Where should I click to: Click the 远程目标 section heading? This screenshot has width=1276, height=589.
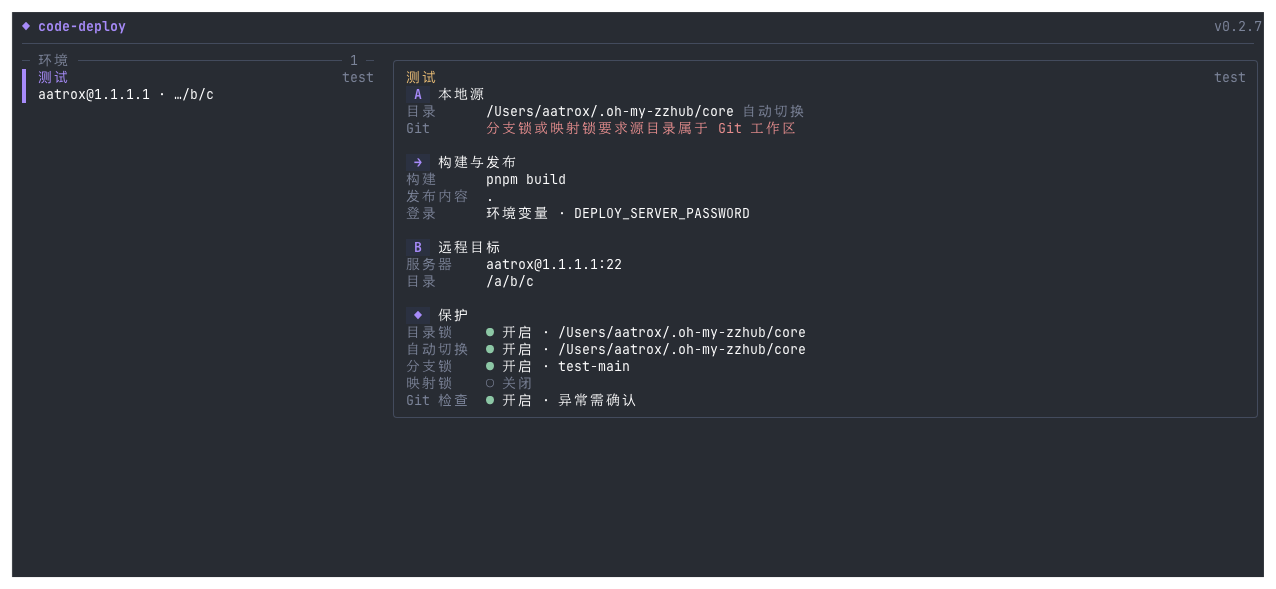pyautogui.click(x=469, y=247)
